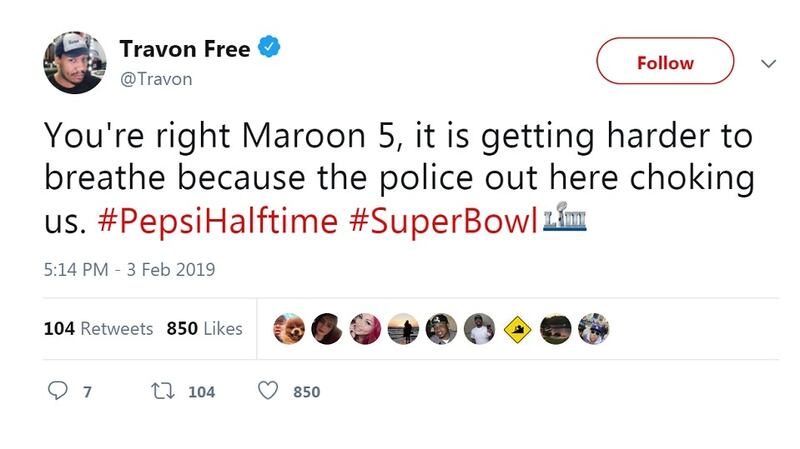Open tweet options dropdown chevron
The image size is (800, 449).
(x=768, y=63)
